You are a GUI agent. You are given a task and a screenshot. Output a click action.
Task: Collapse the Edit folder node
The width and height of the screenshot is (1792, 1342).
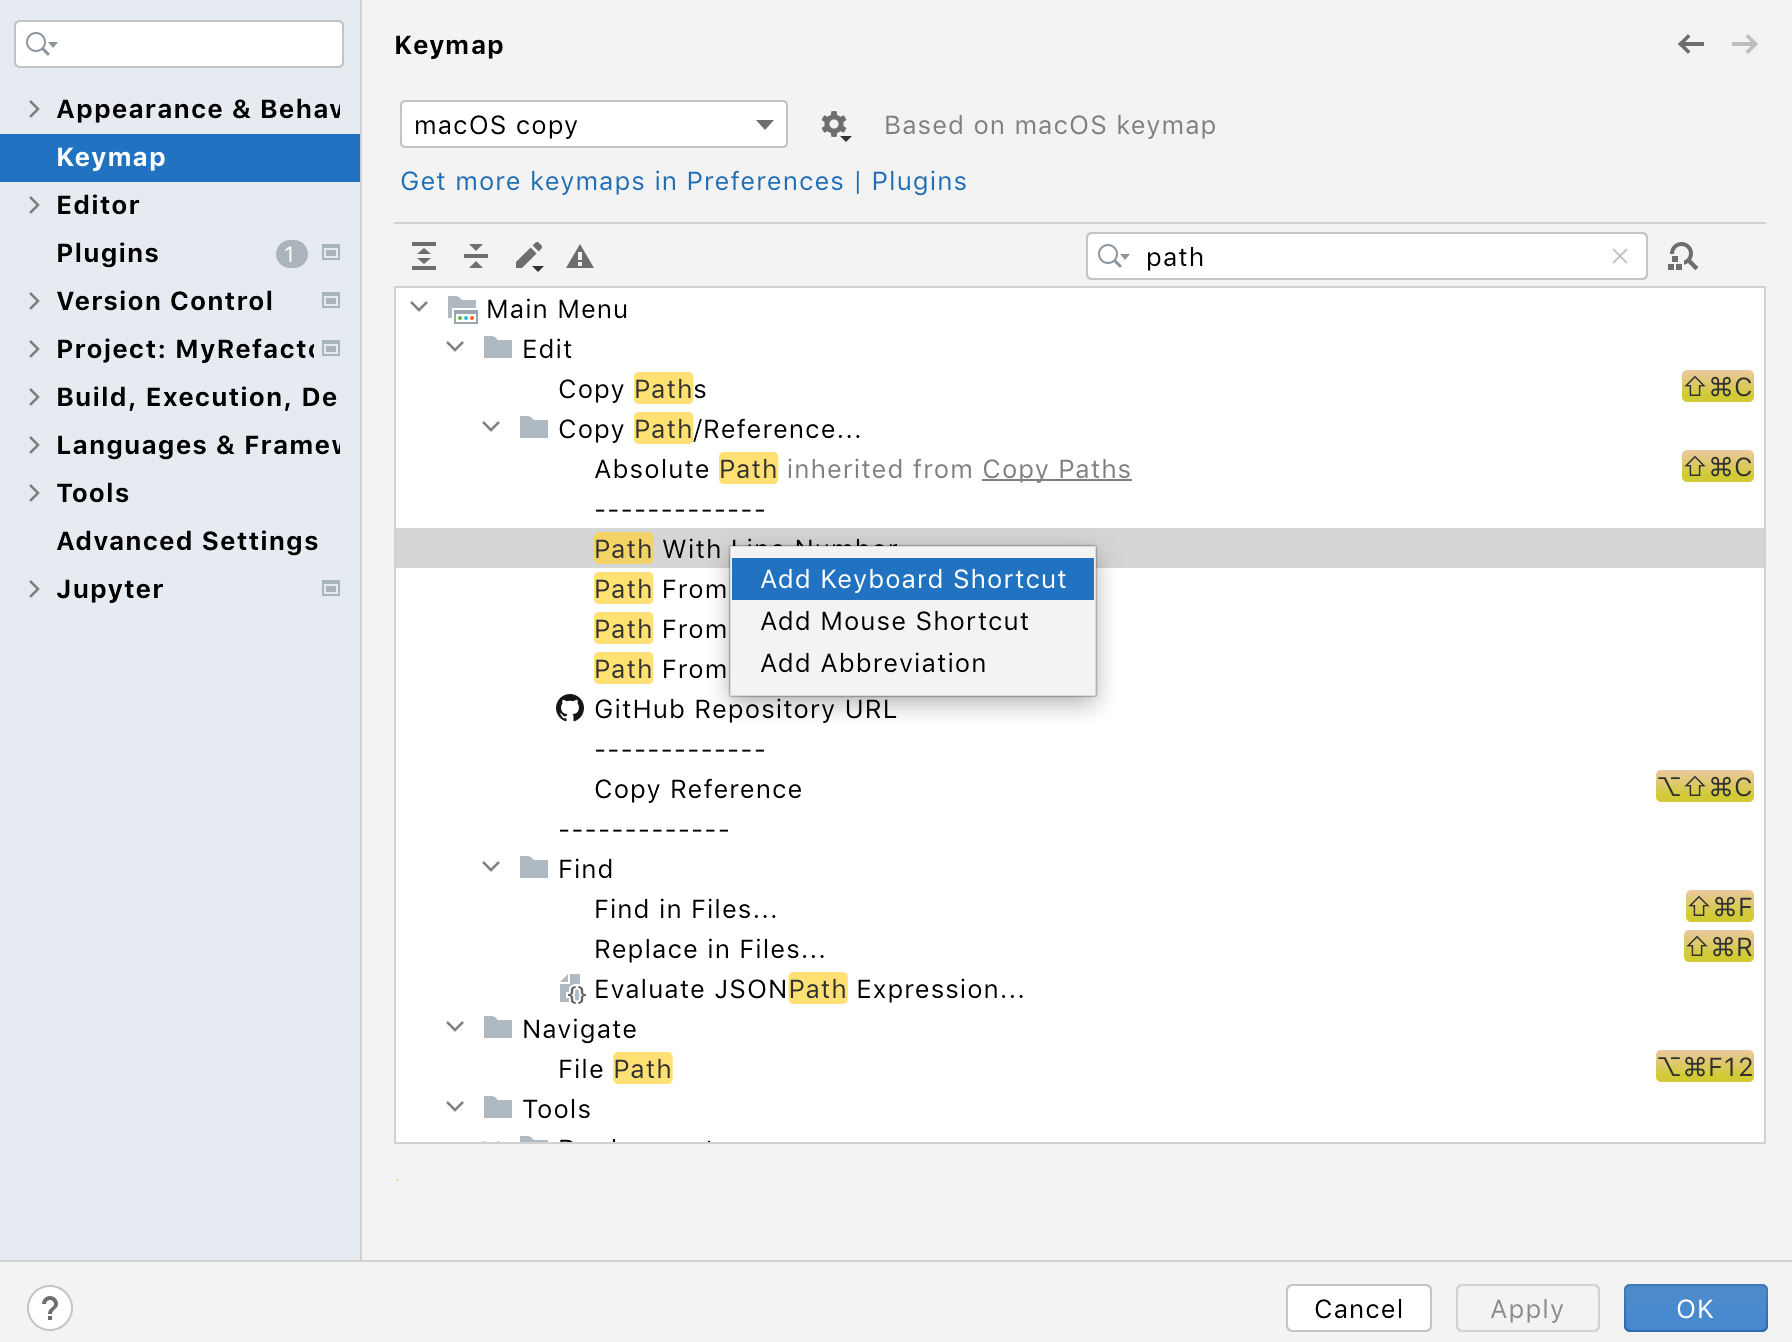click(x=456, y=347)
